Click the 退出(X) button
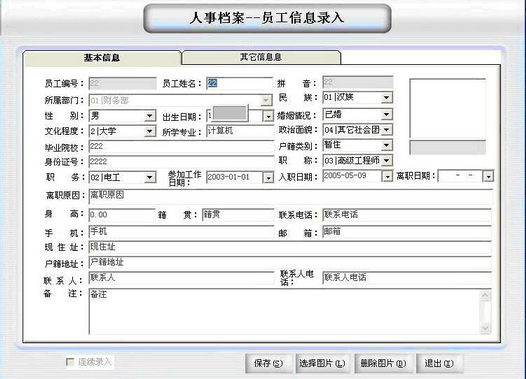 point(439,363)
